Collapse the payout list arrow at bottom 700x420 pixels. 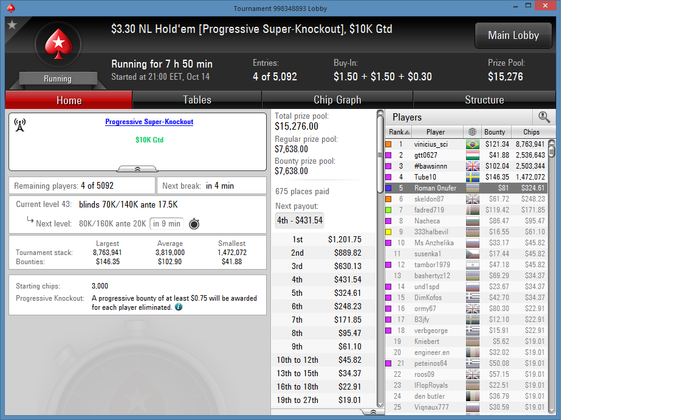click(x=373, y=412)
